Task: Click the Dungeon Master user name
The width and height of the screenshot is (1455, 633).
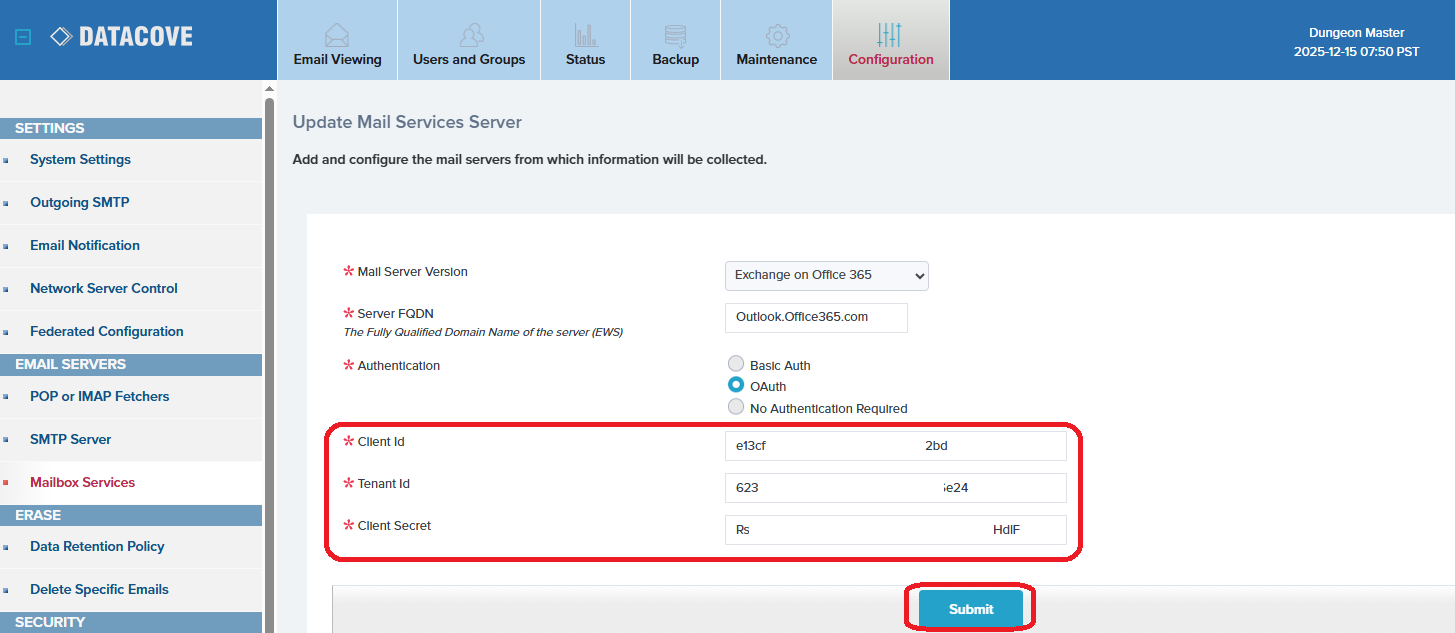Action: click(1356, 33)
